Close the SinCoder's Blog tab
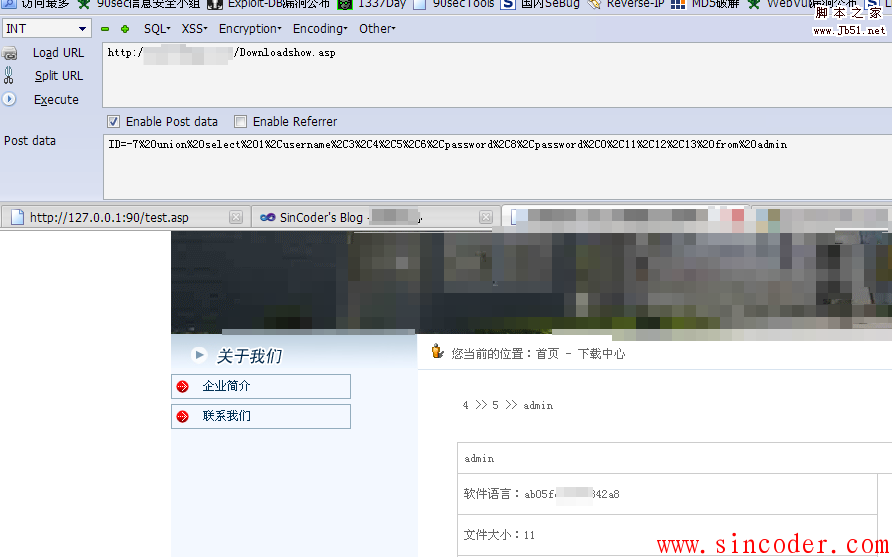The height and width of the screenshot is (557, 892). click(485, 217)
